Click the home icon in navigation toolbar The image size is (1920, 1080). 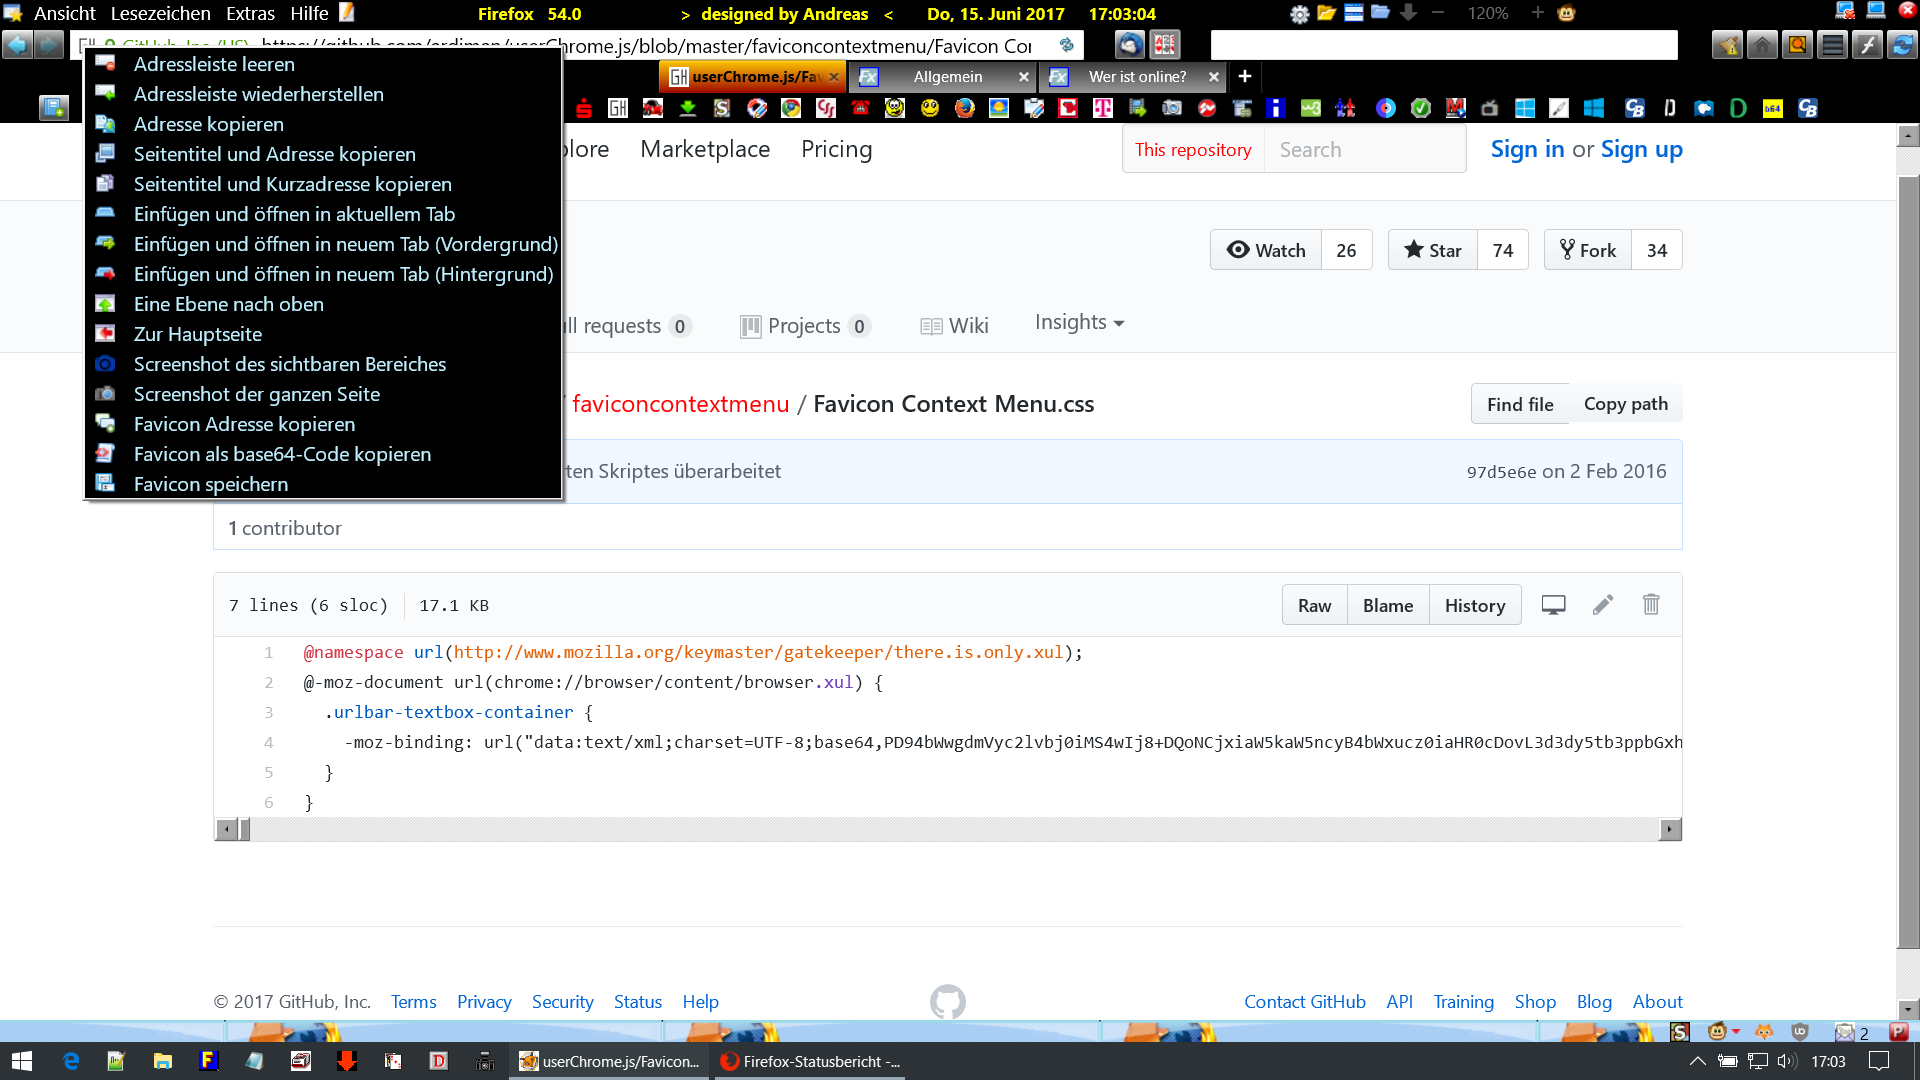1762,45
